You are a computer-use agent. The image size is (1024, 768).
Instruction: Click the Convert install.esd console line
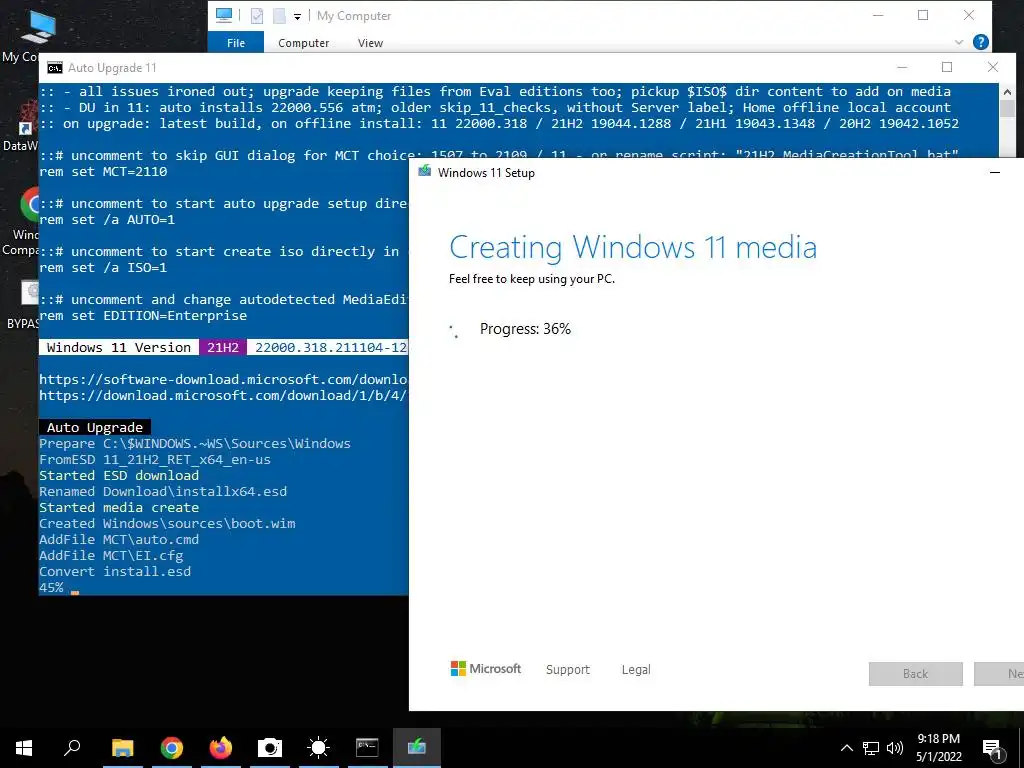pyautogui.click(x=115, y=571)
